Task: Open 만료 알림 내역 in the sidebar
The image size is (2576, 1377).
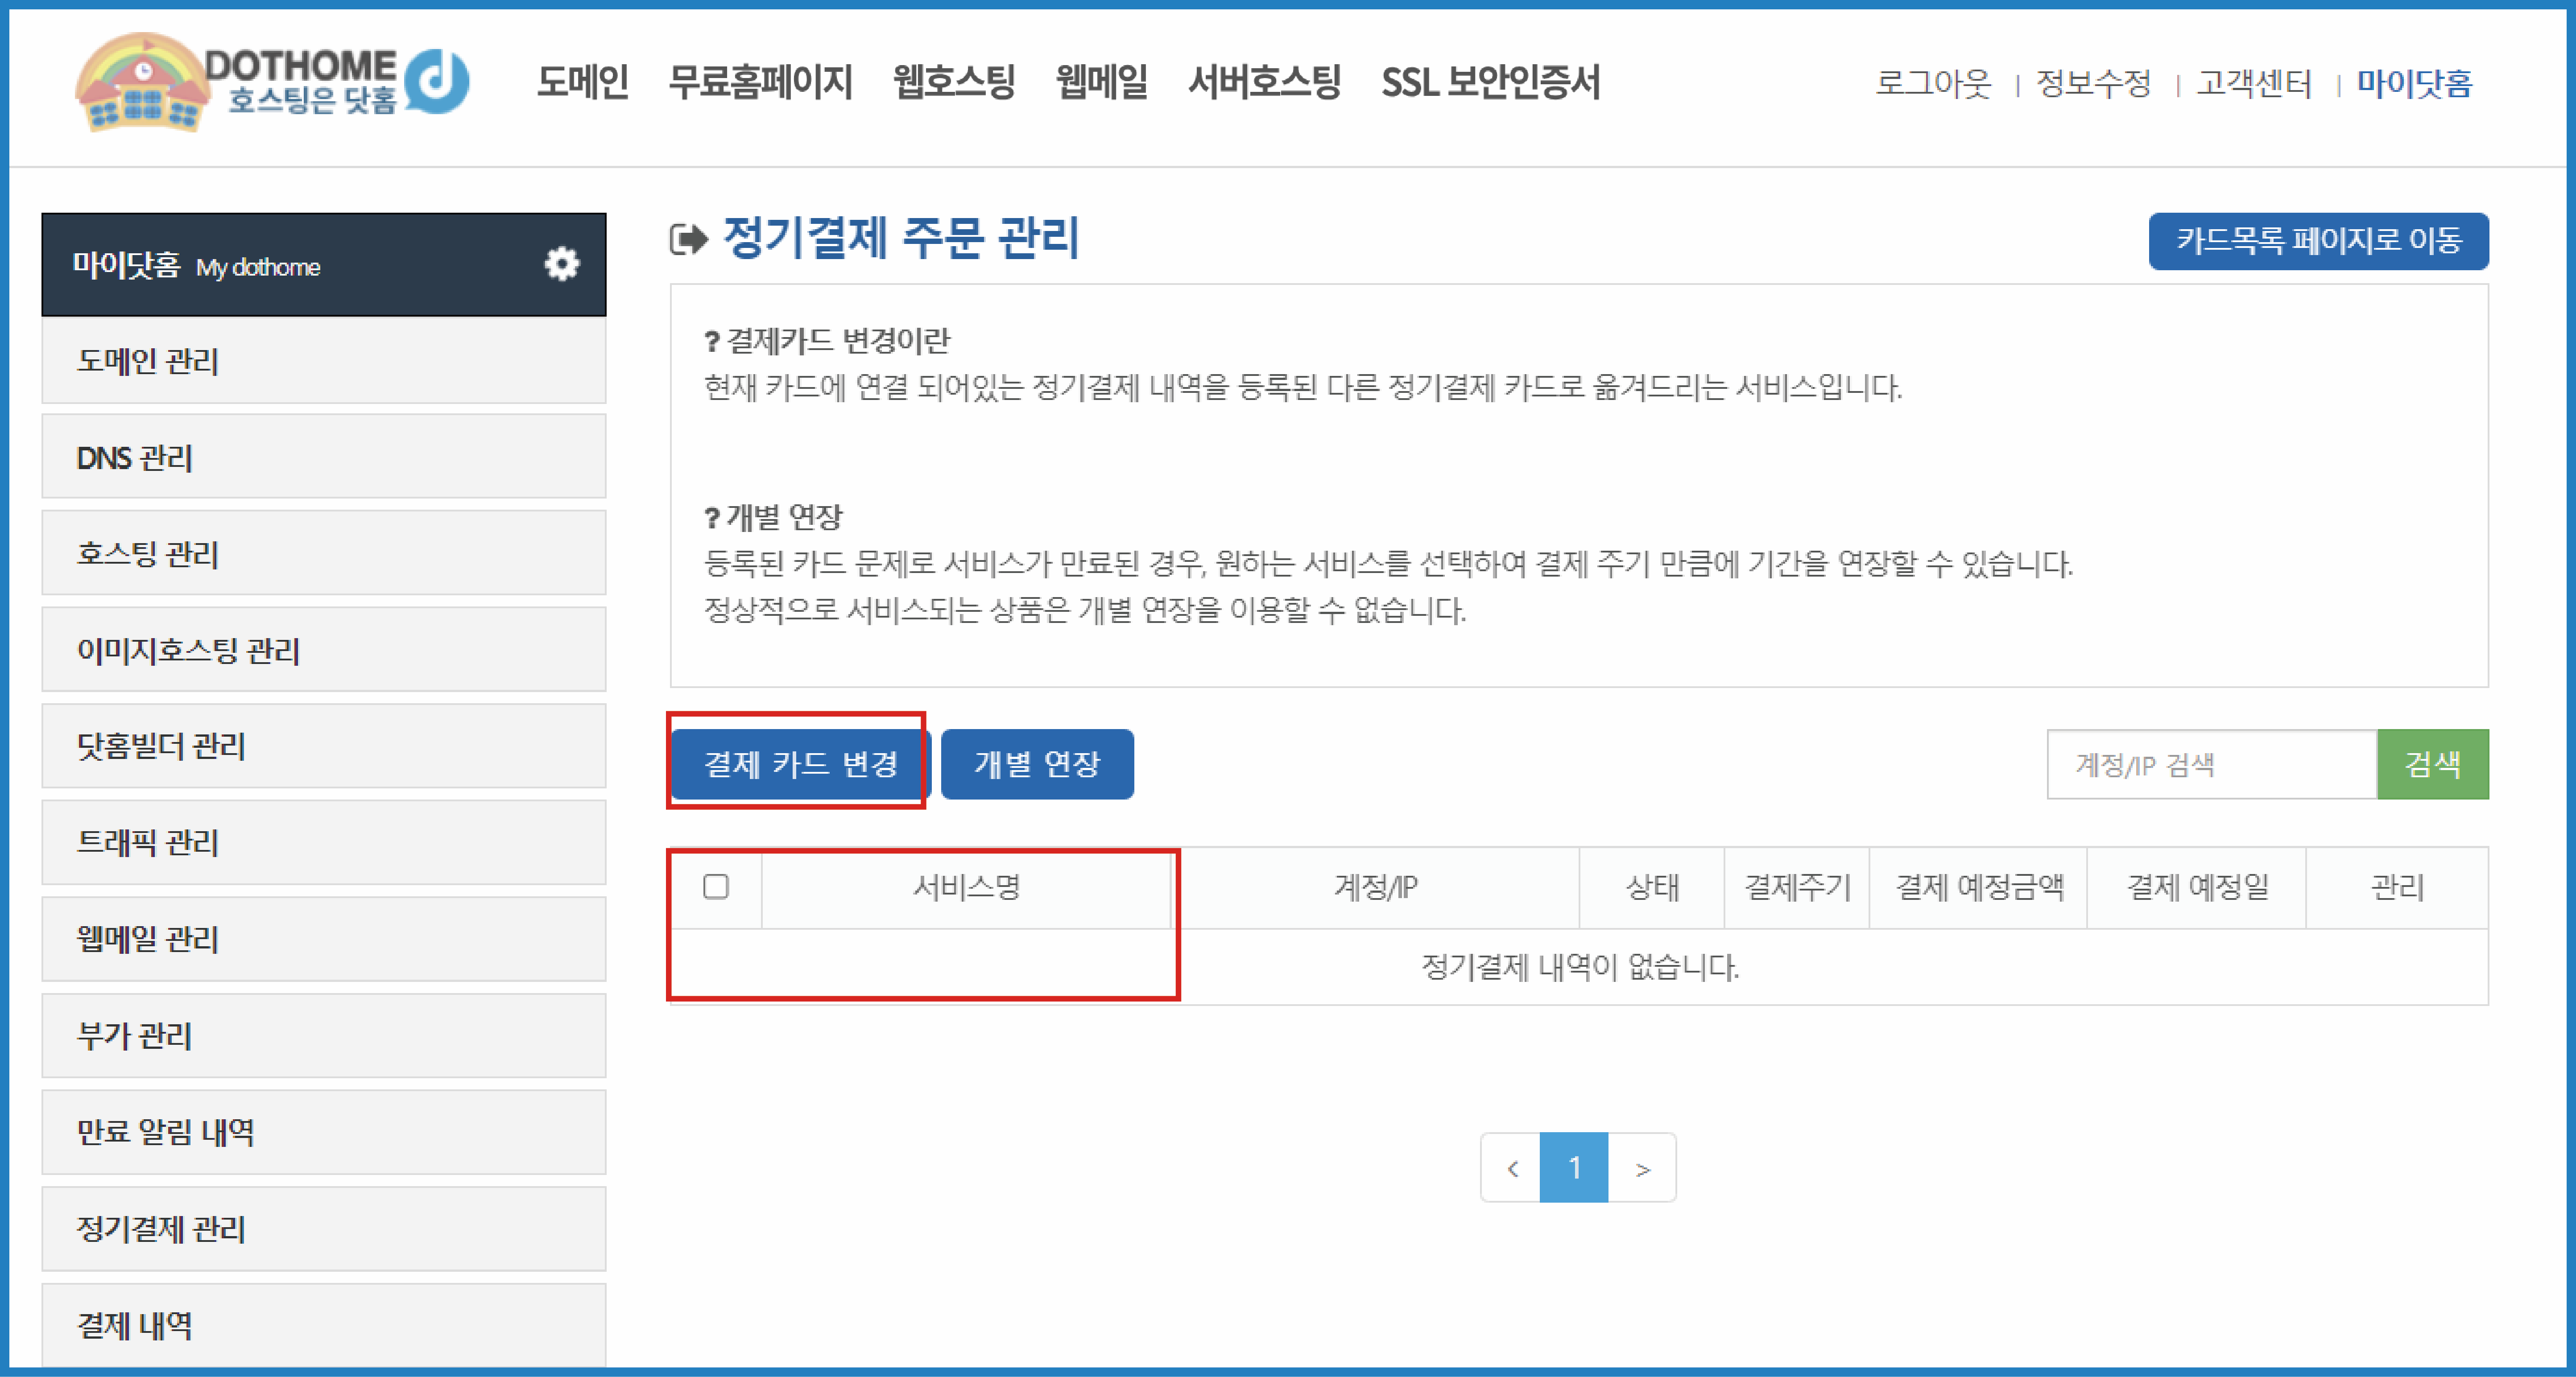Action: 323,1132
